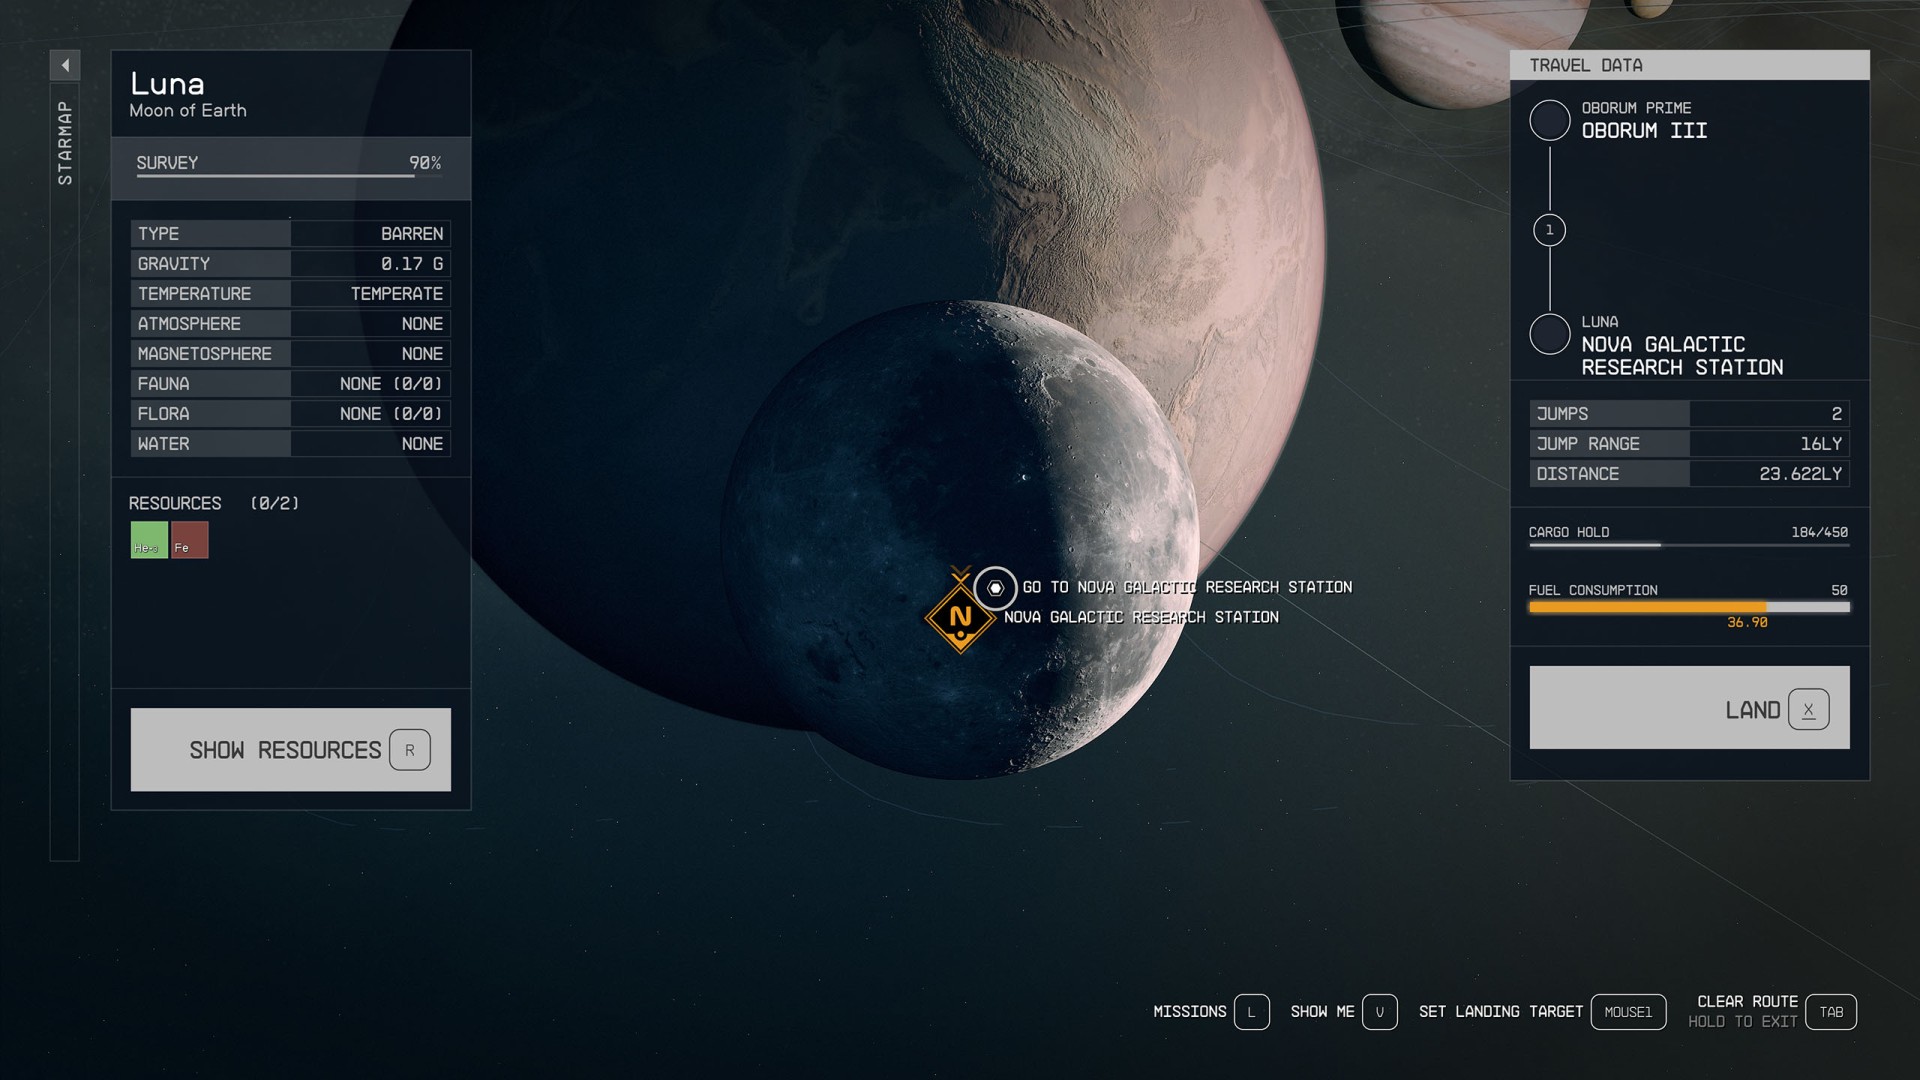
Task: Click the Temperature value Temperate
Action: pos(396,294)
